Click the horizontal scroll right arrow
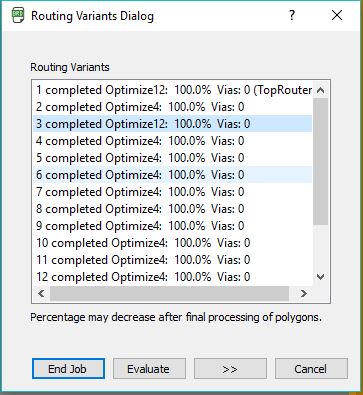363x395 pixels. click(x=304, y=293)
